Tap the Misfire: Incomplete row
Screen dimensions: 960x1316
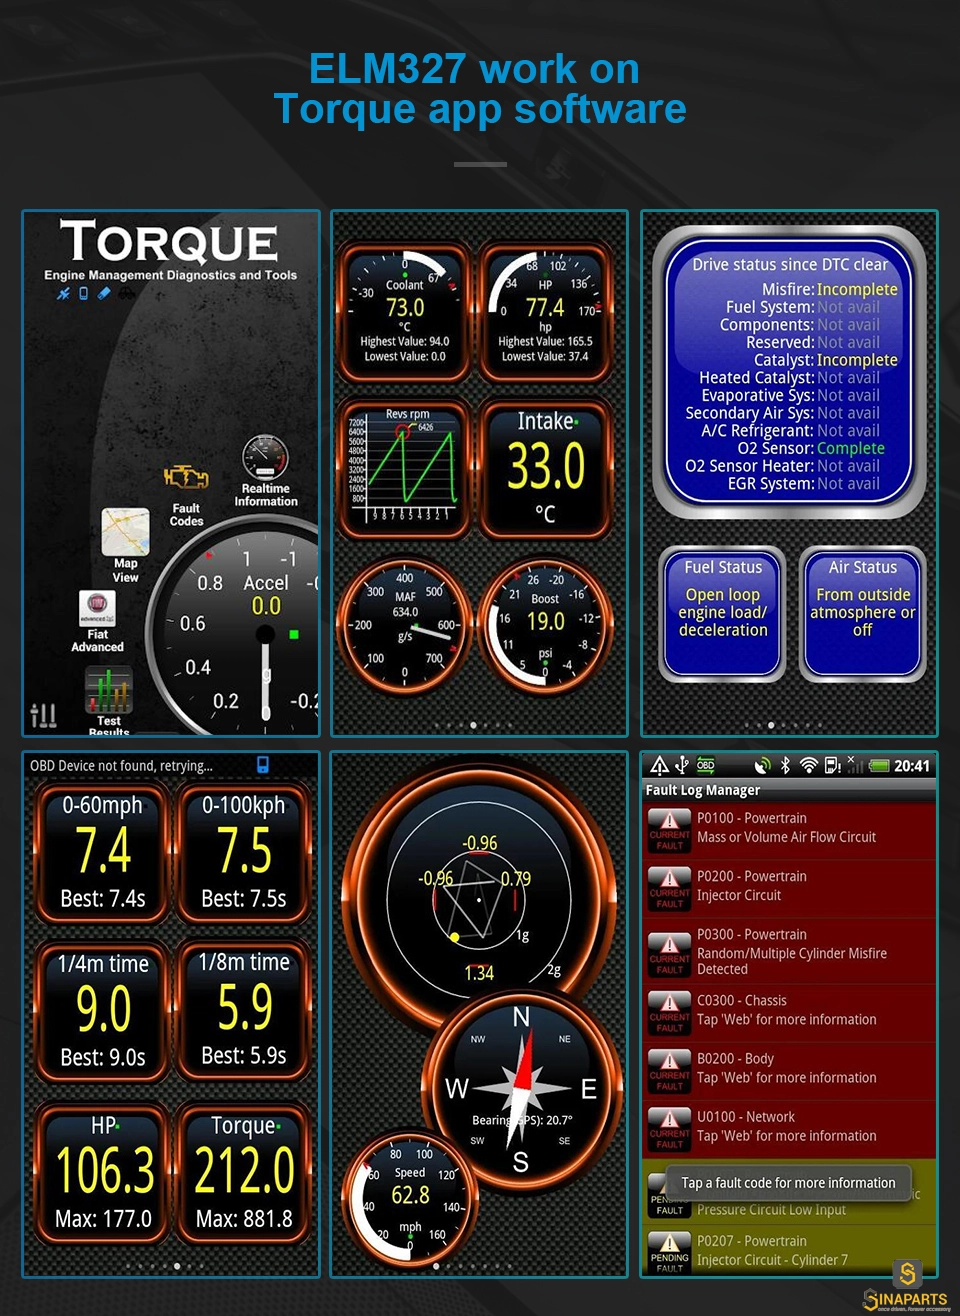pos(830,290)
